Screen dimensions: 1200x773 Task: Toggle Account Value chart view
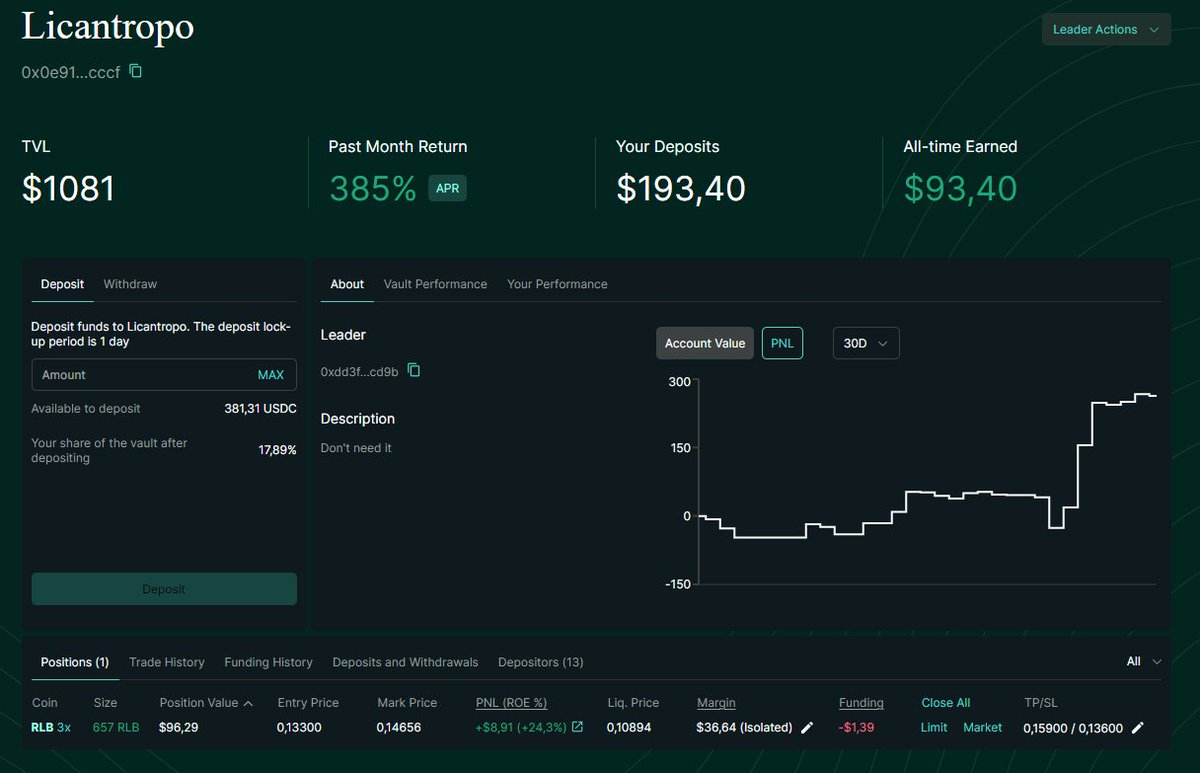tap(705, 343)
